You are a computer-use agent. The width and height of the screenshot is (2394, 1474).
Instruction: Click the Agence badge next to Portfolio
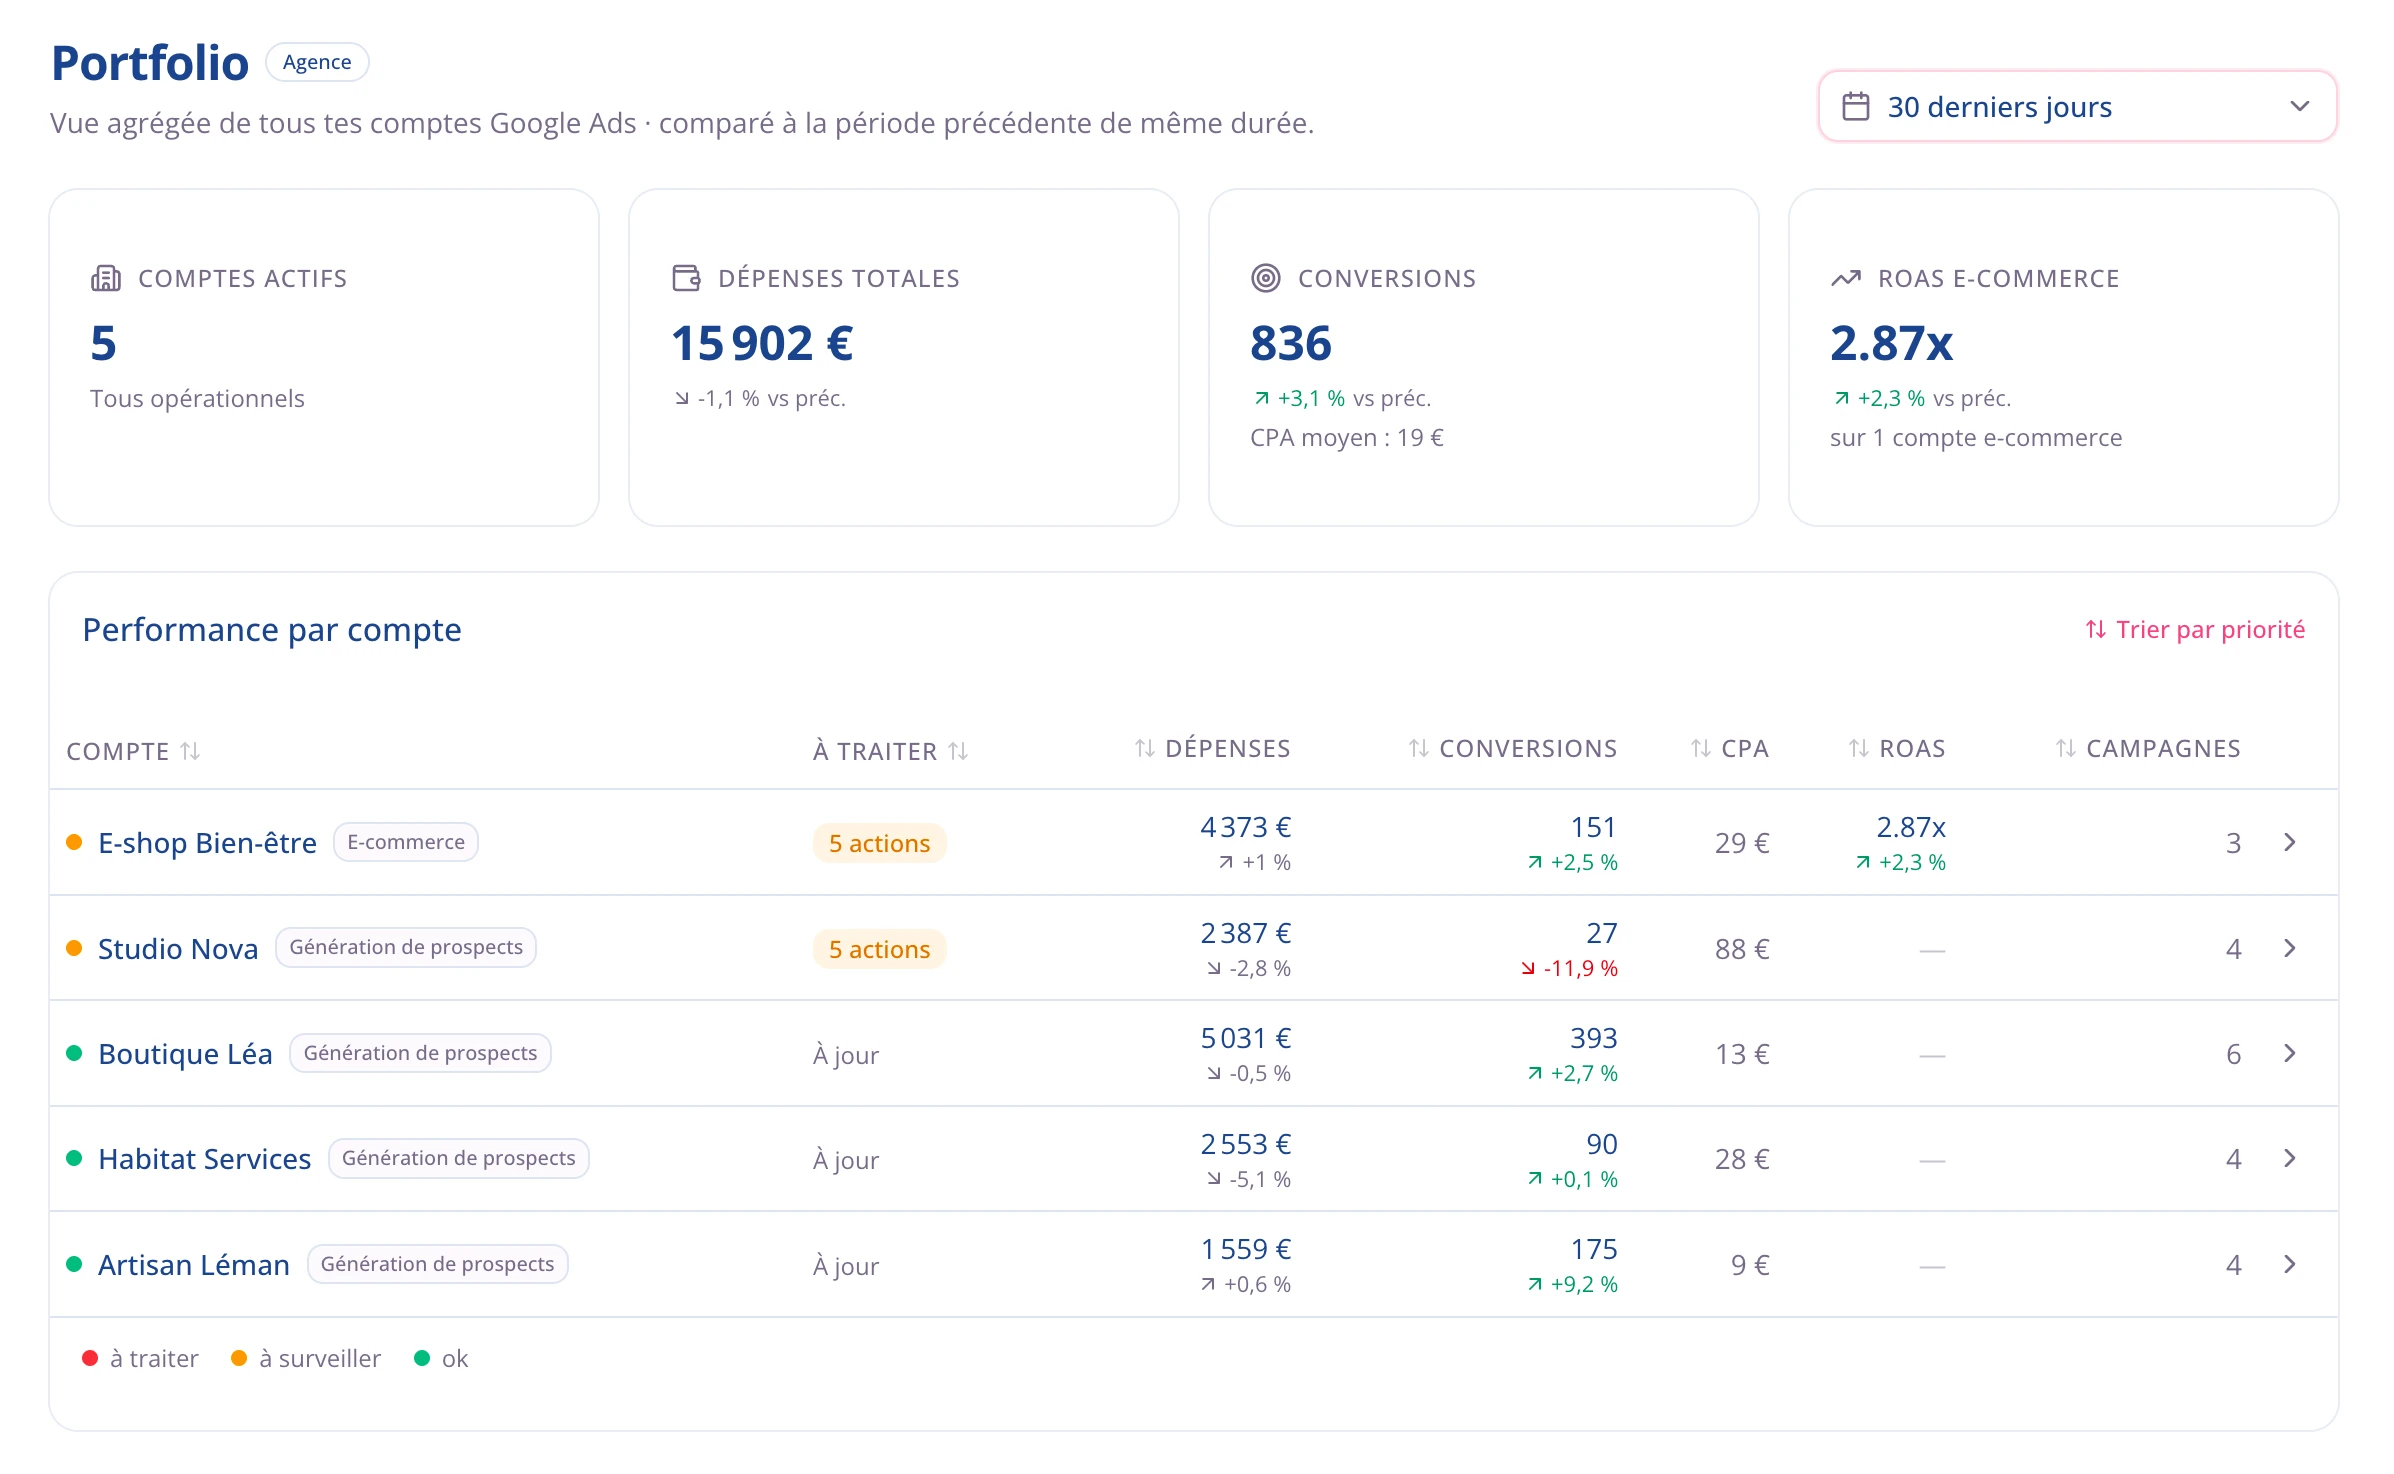(x=317, y=62)
